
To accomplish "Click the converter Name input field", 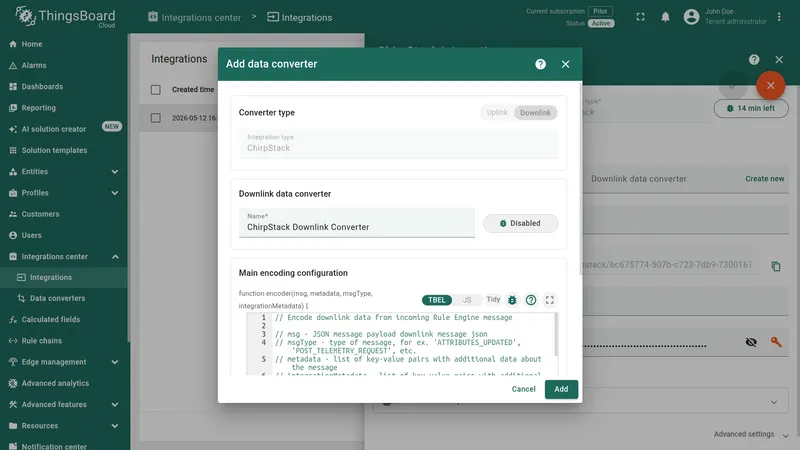I will pos(357,223).
